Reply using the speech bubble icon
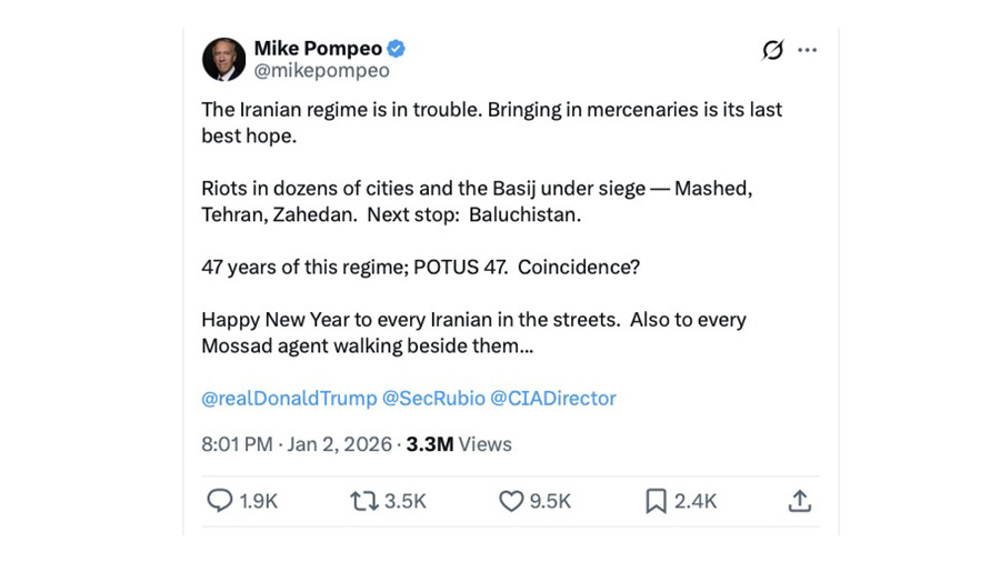The height and width of the screenshot is (562, 1000). (218, 502)
